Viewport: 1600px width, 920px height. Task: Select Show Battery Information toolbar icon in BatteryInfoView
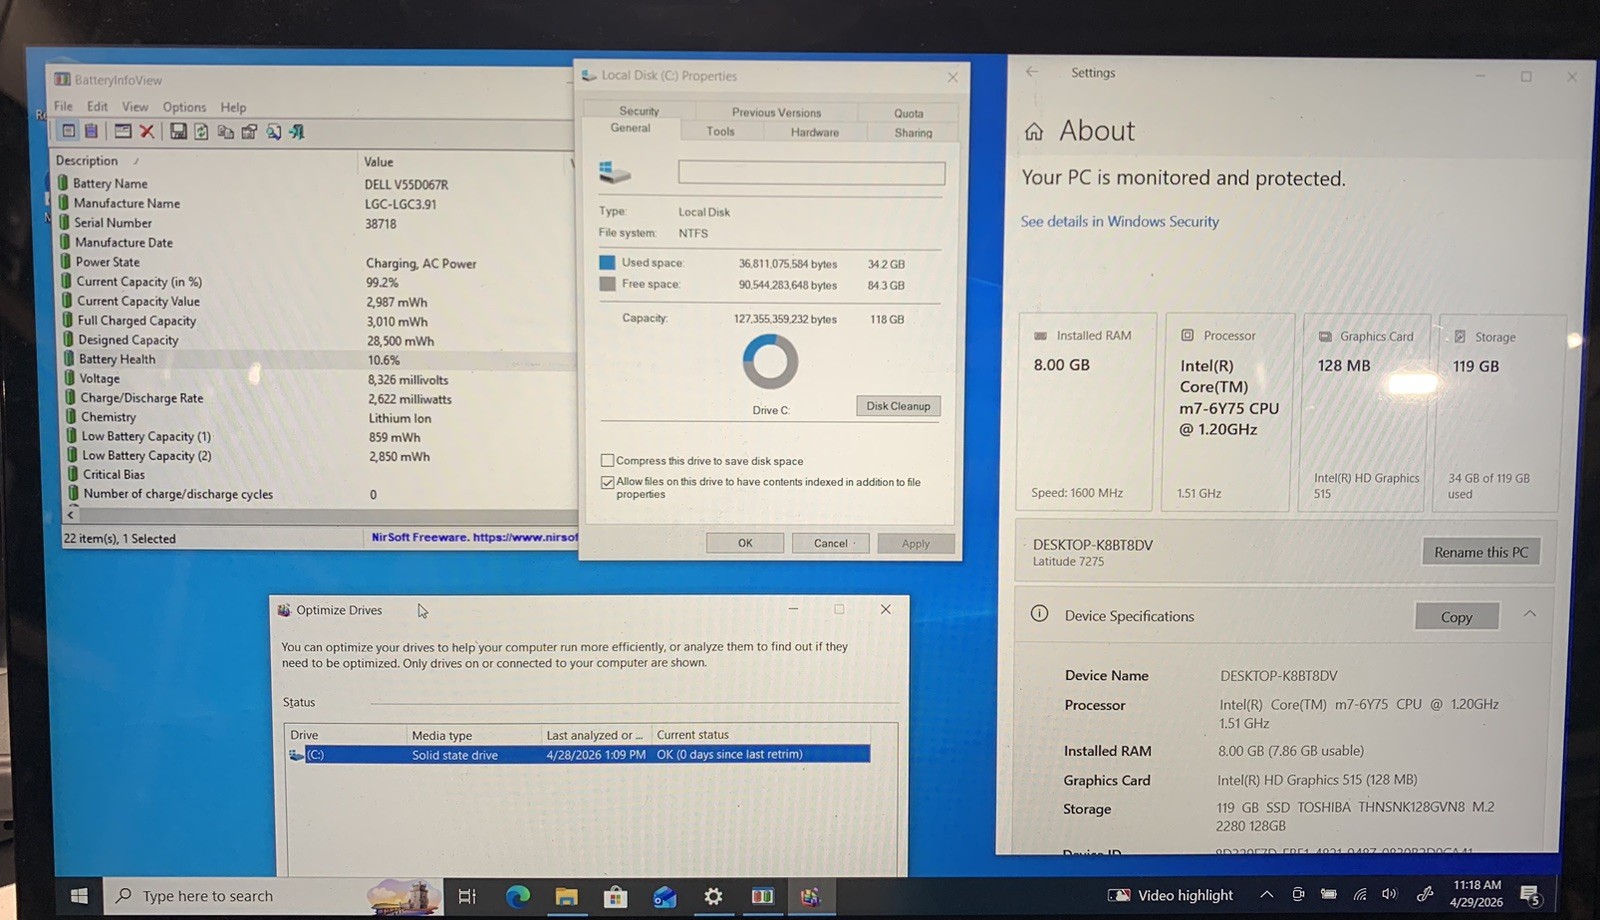click(68, 131)
